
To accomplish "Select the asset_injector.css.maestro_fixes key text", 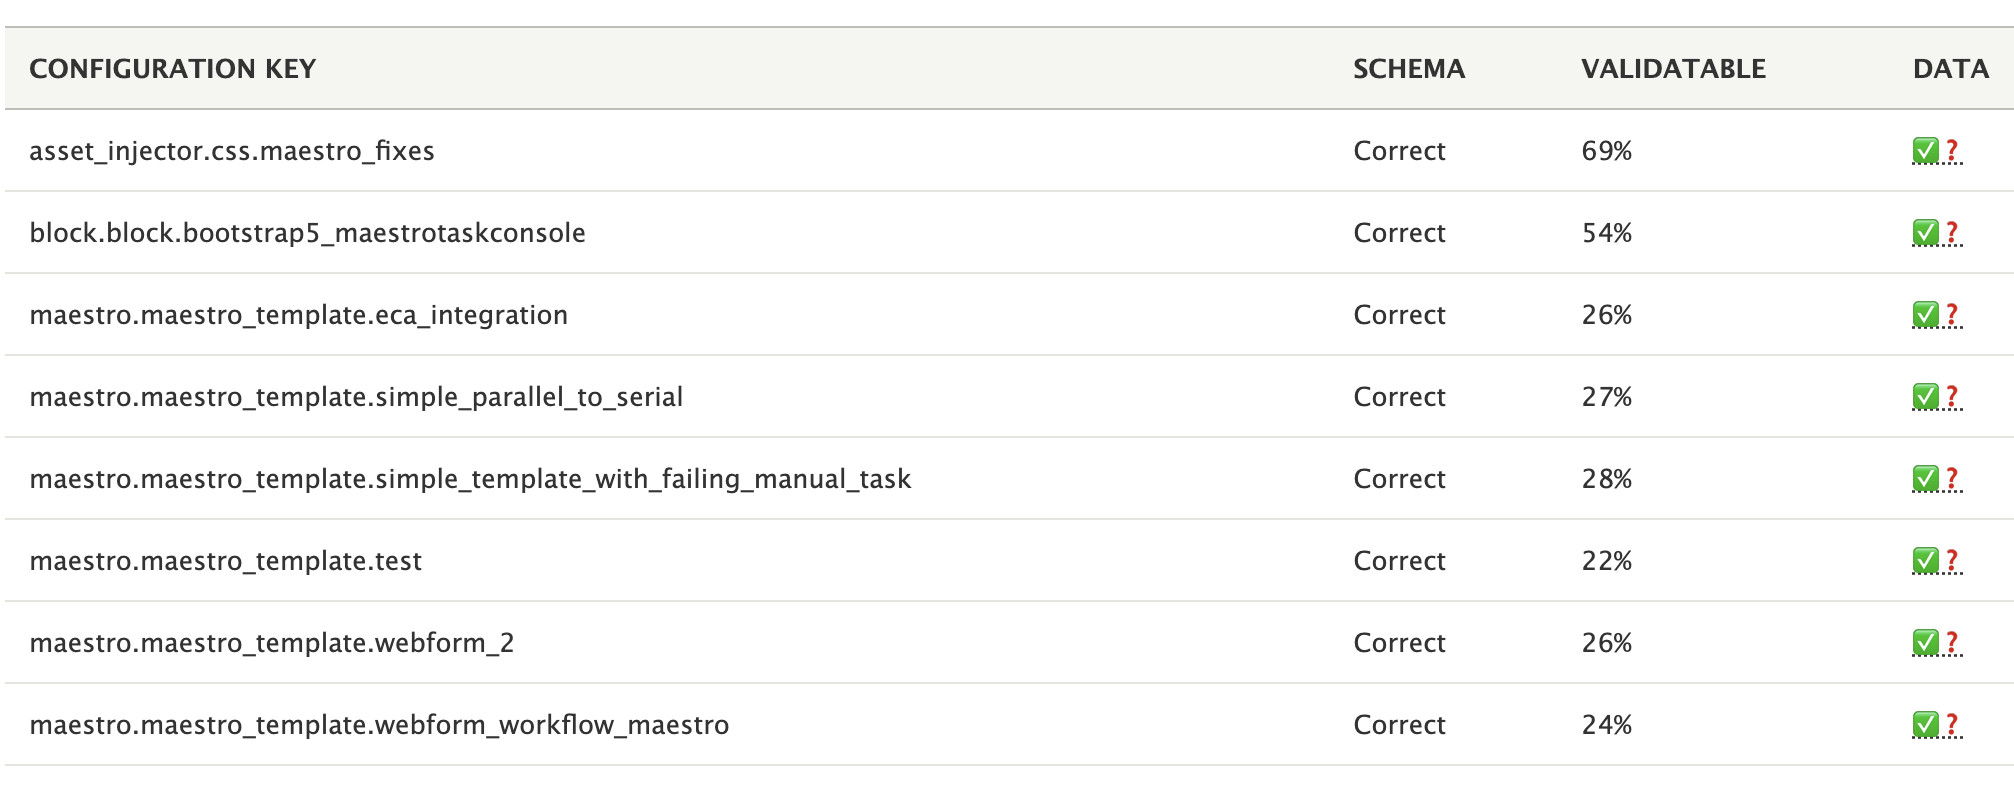I will pyautogui.click(x=232, y=151).
